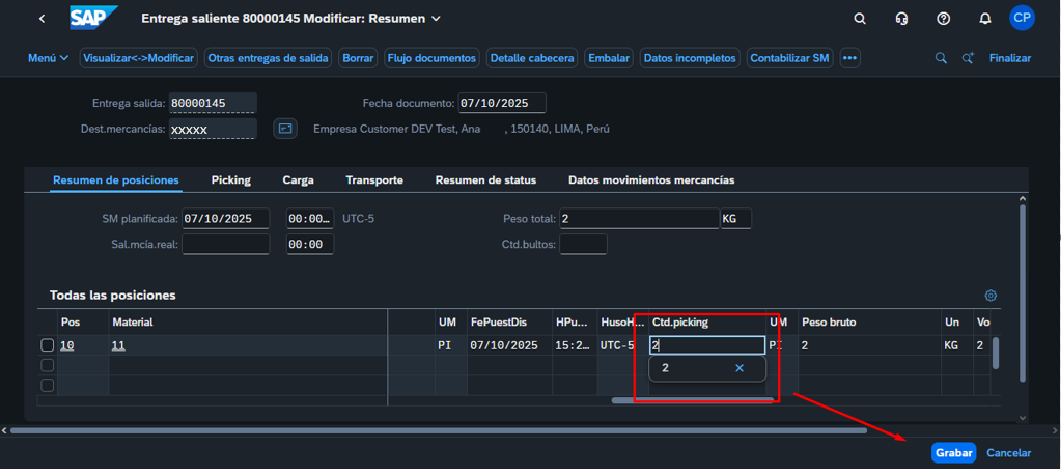Switch to the Transporte tab

[374, 180]
